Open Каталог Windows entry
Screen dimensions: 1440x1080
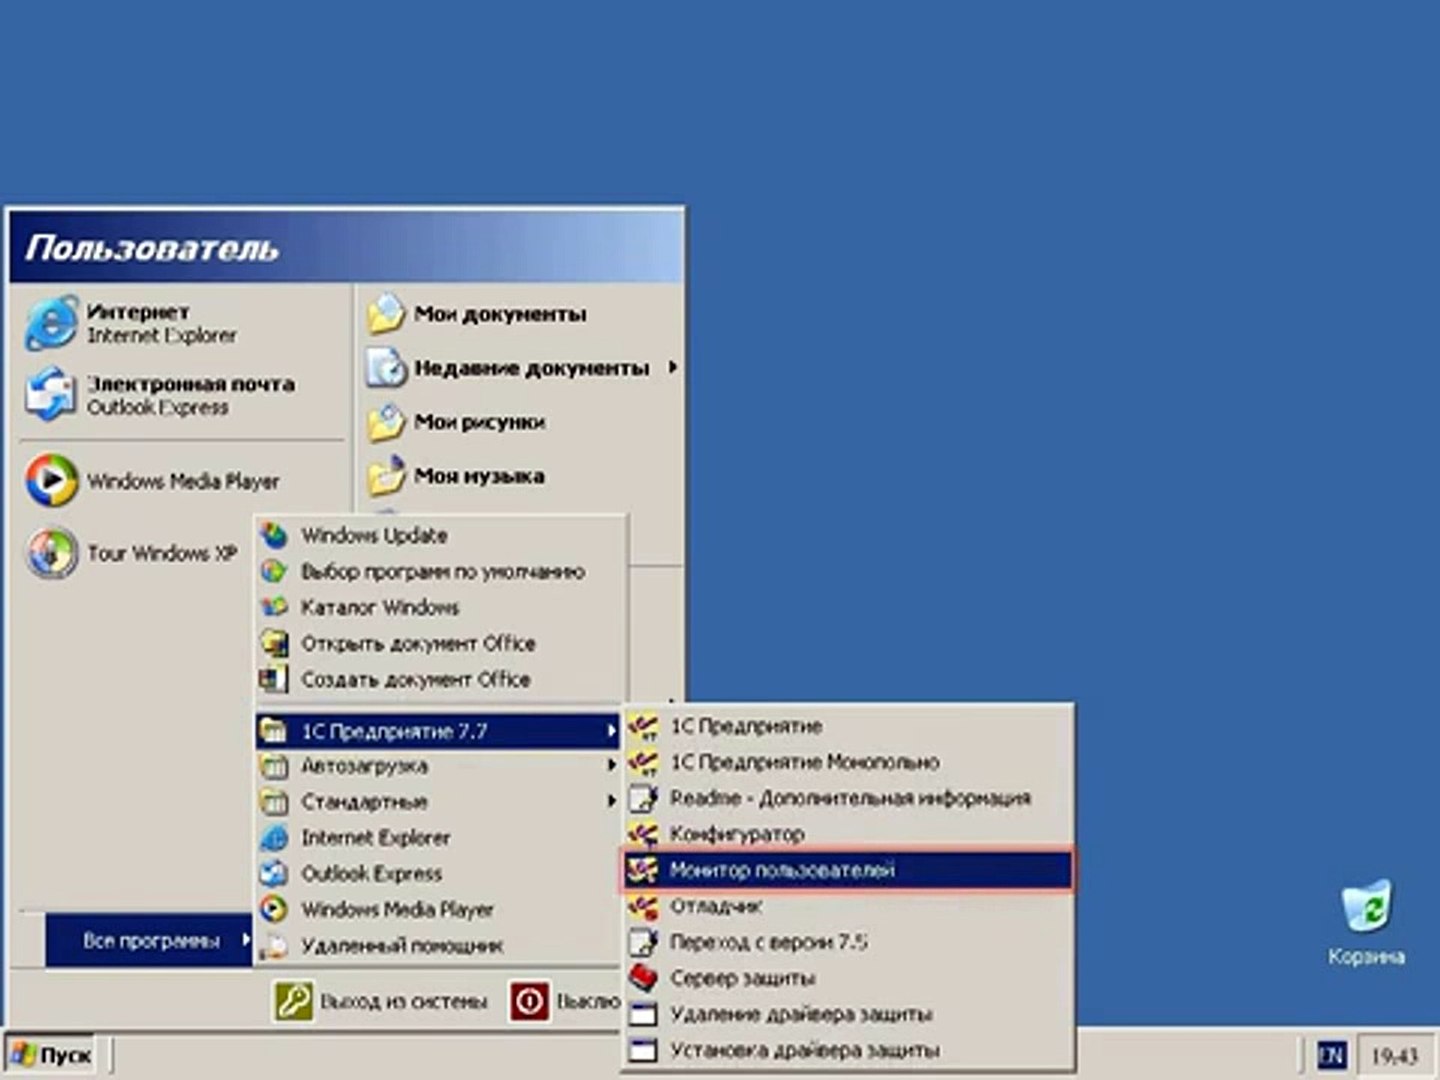coord(440,608)
